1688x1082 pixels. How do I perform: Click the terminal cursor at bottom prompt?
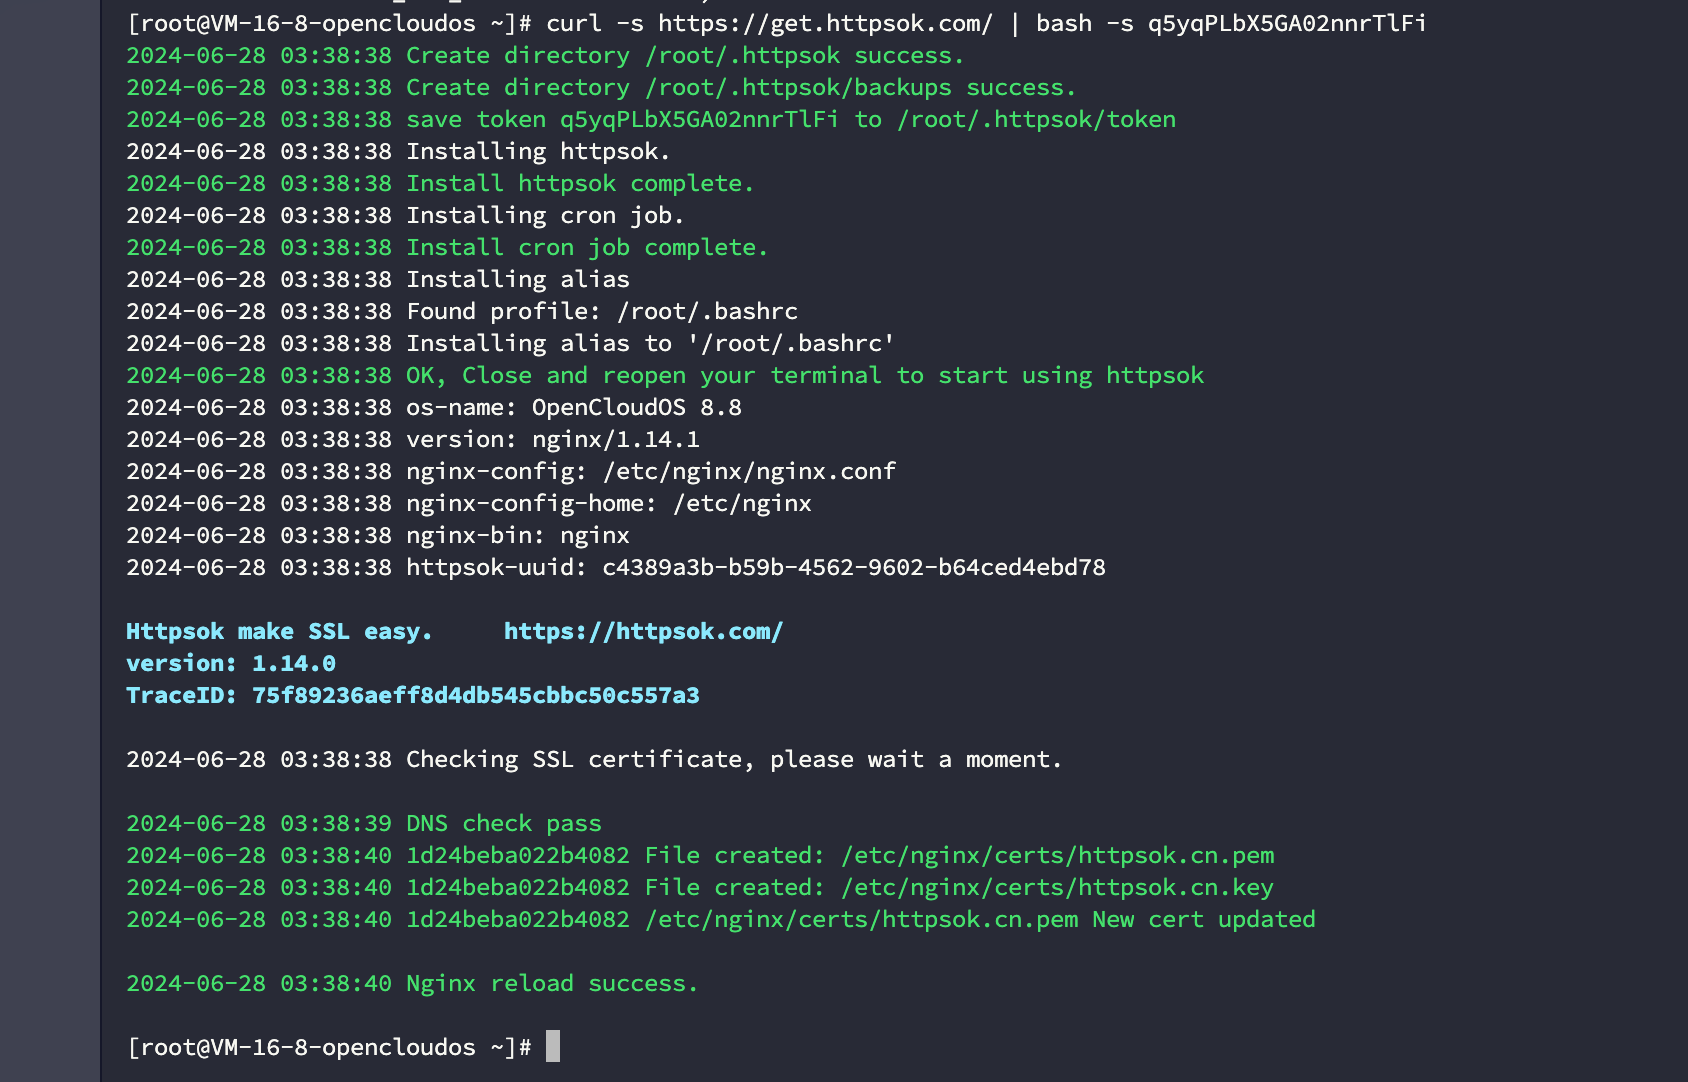[553, 1046]
